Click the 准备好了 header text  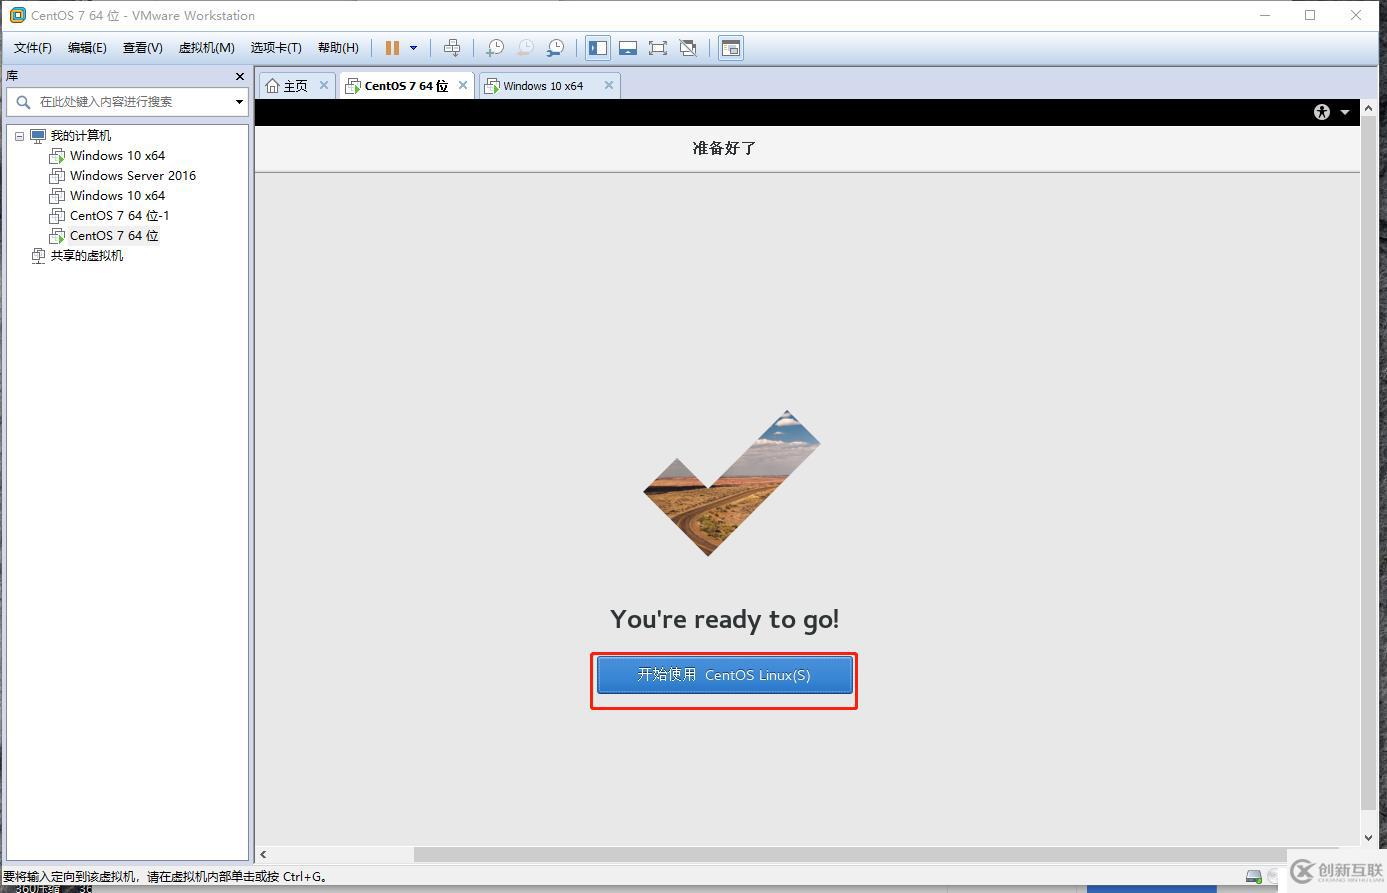coord(724,148)
